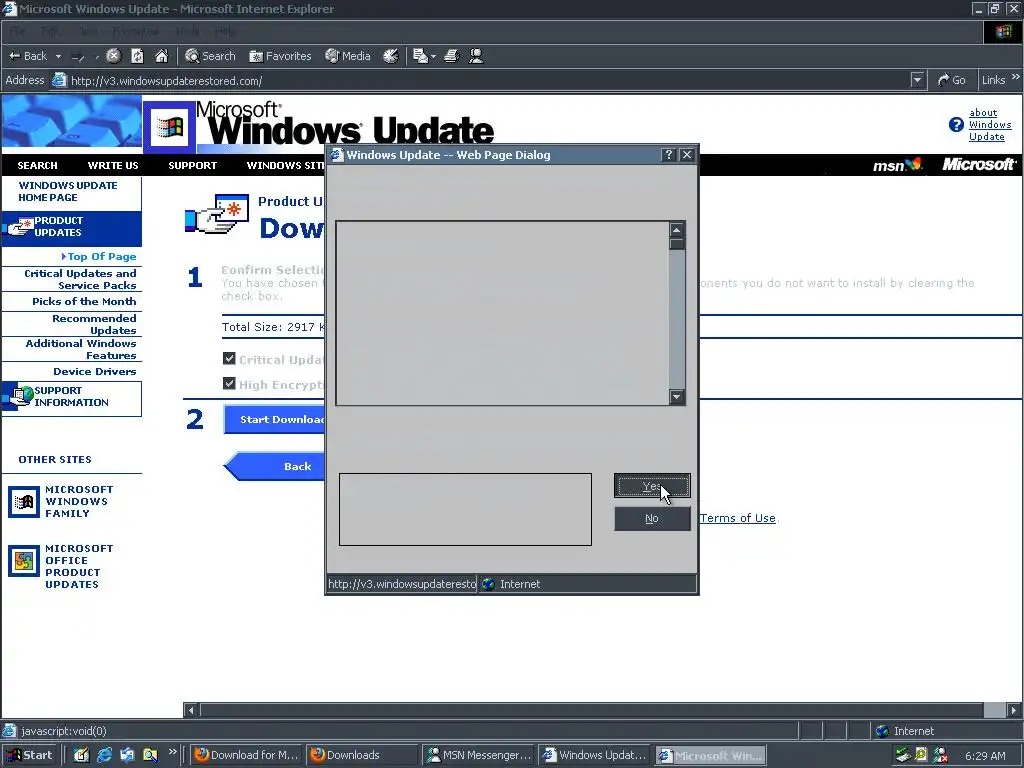The image size is (1024, 768).
Task: Open the Favorites toolbar button
Action: click(x=280, y=56)
